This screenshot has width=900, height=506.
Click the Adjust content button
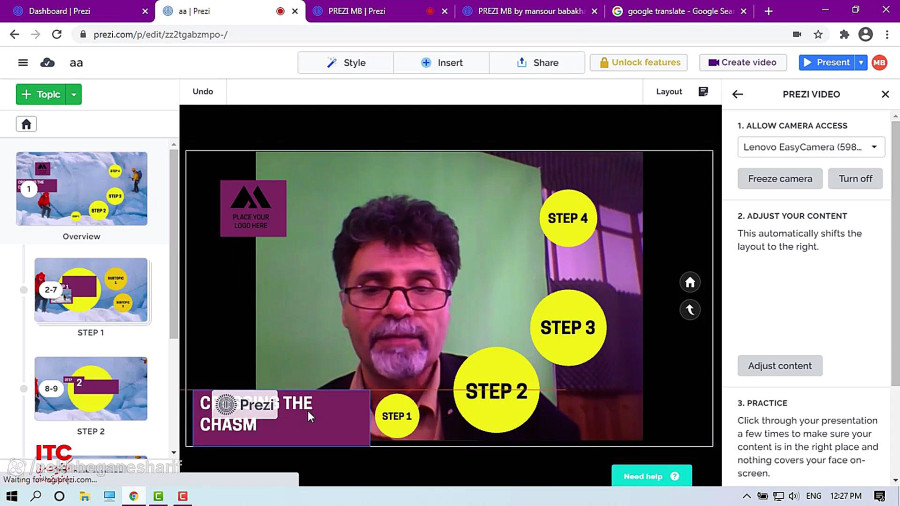[779, 365]
